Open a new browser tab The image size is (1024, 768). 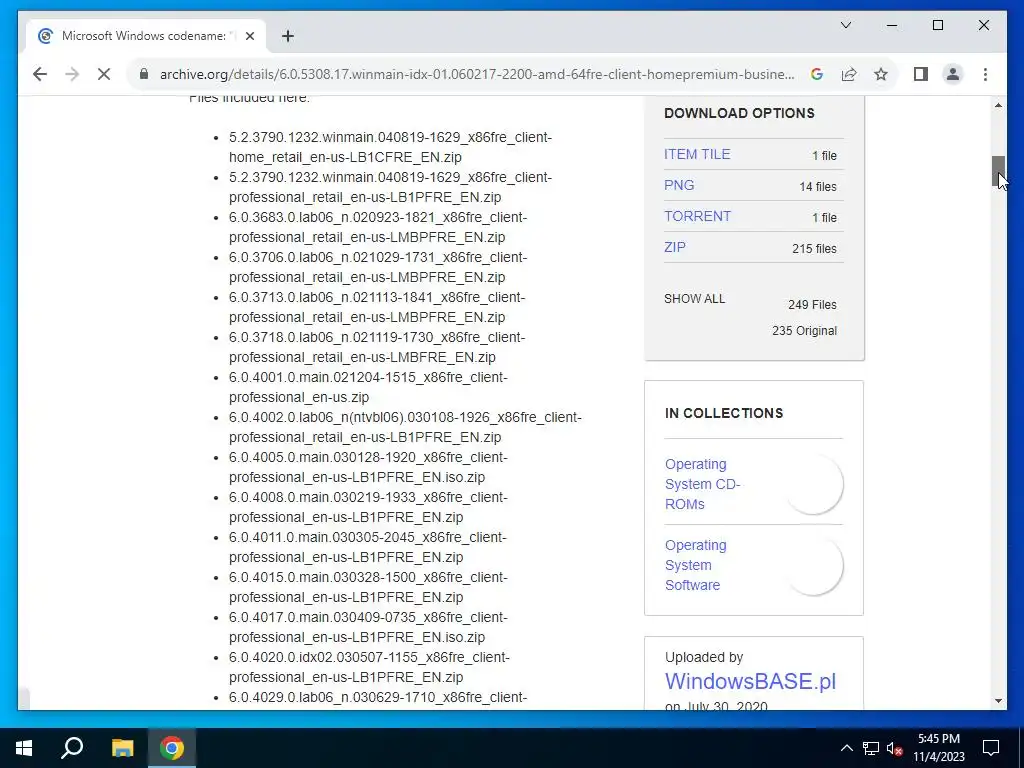pyautogui.click(x=288, y=36)
